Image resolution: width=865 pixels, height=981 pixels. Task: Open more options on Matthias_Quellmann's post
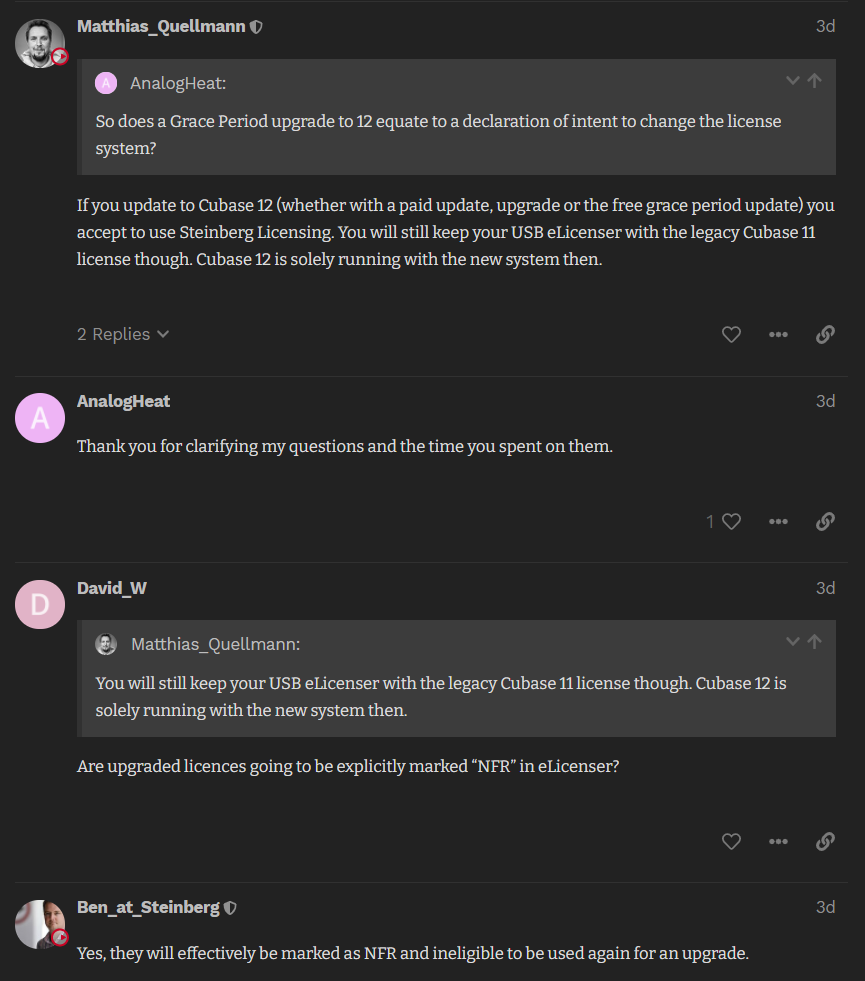[x=778, y=335]
